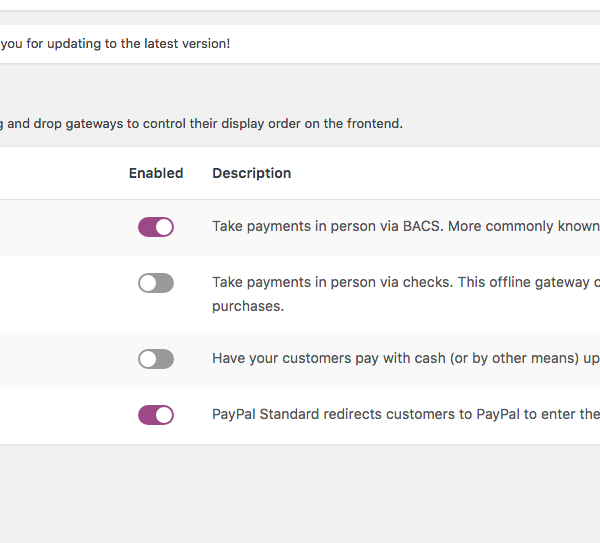Enable the cash payment gateway toggle

156,359
